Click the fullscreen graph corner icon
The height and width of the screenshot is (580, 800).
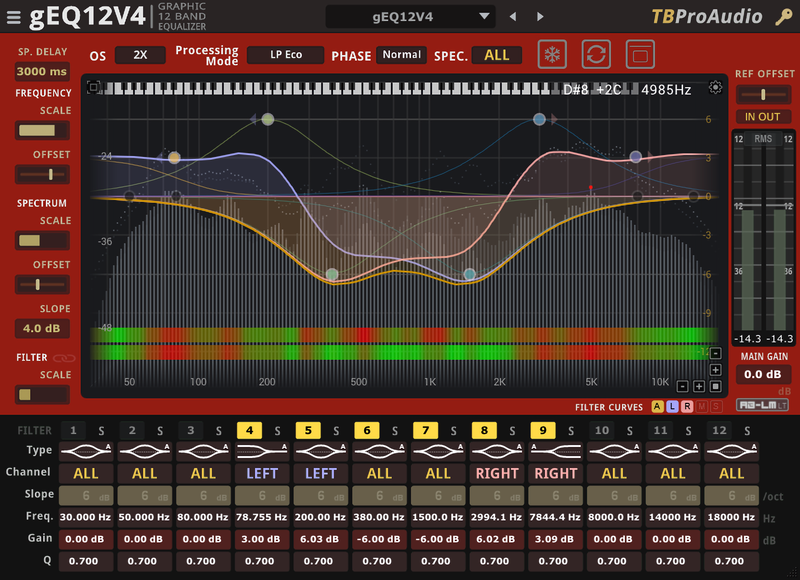[x=93, y=87]
